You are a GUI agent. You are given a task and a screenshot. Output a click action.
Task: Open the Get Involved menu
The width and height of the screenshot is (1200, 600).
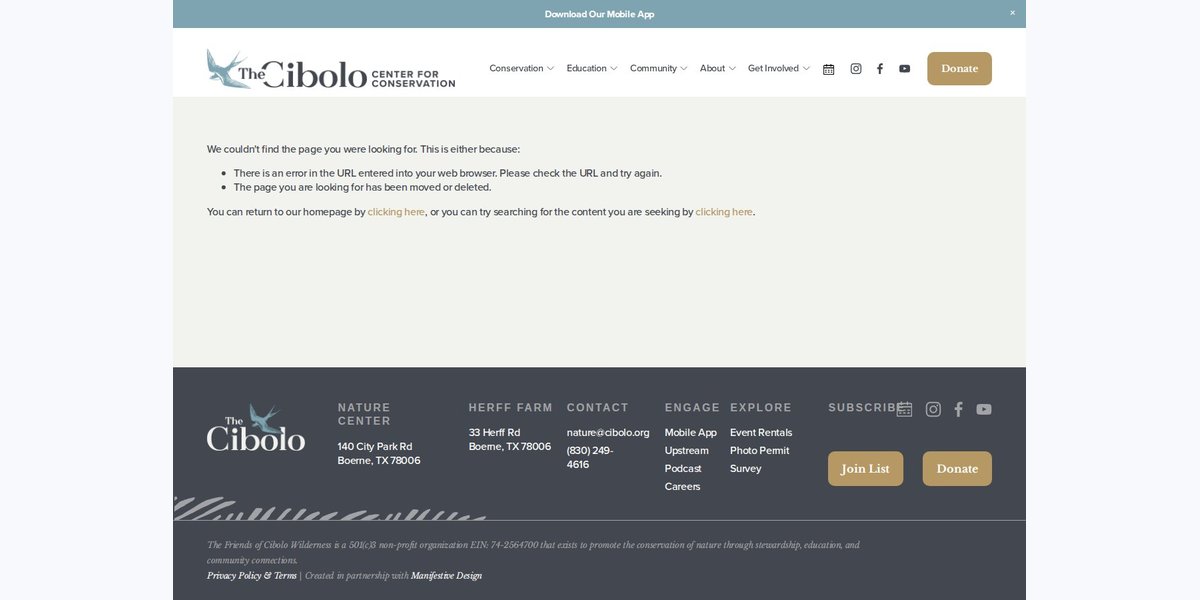tap(779, 68)
